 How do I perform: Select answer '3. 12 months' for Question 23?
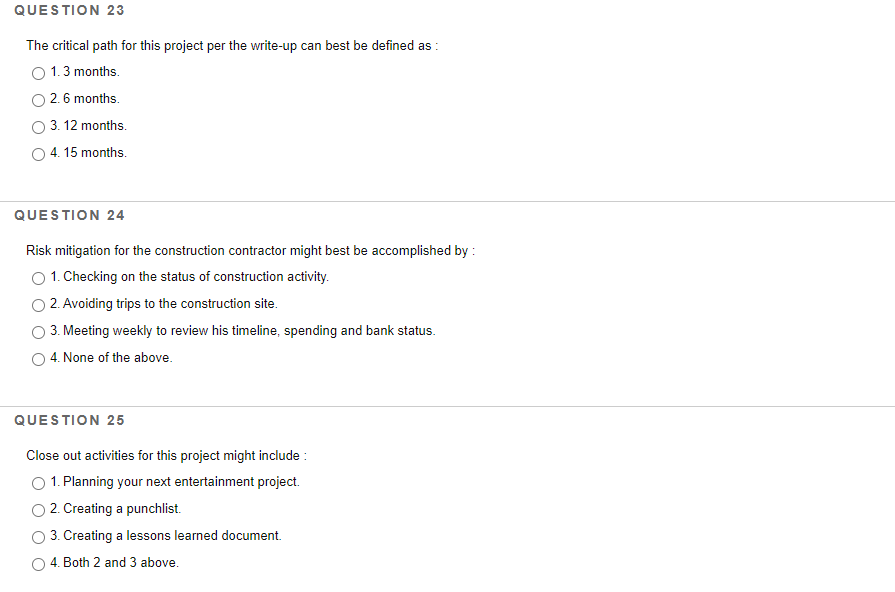pyautogui.click(x=38, y=127)
